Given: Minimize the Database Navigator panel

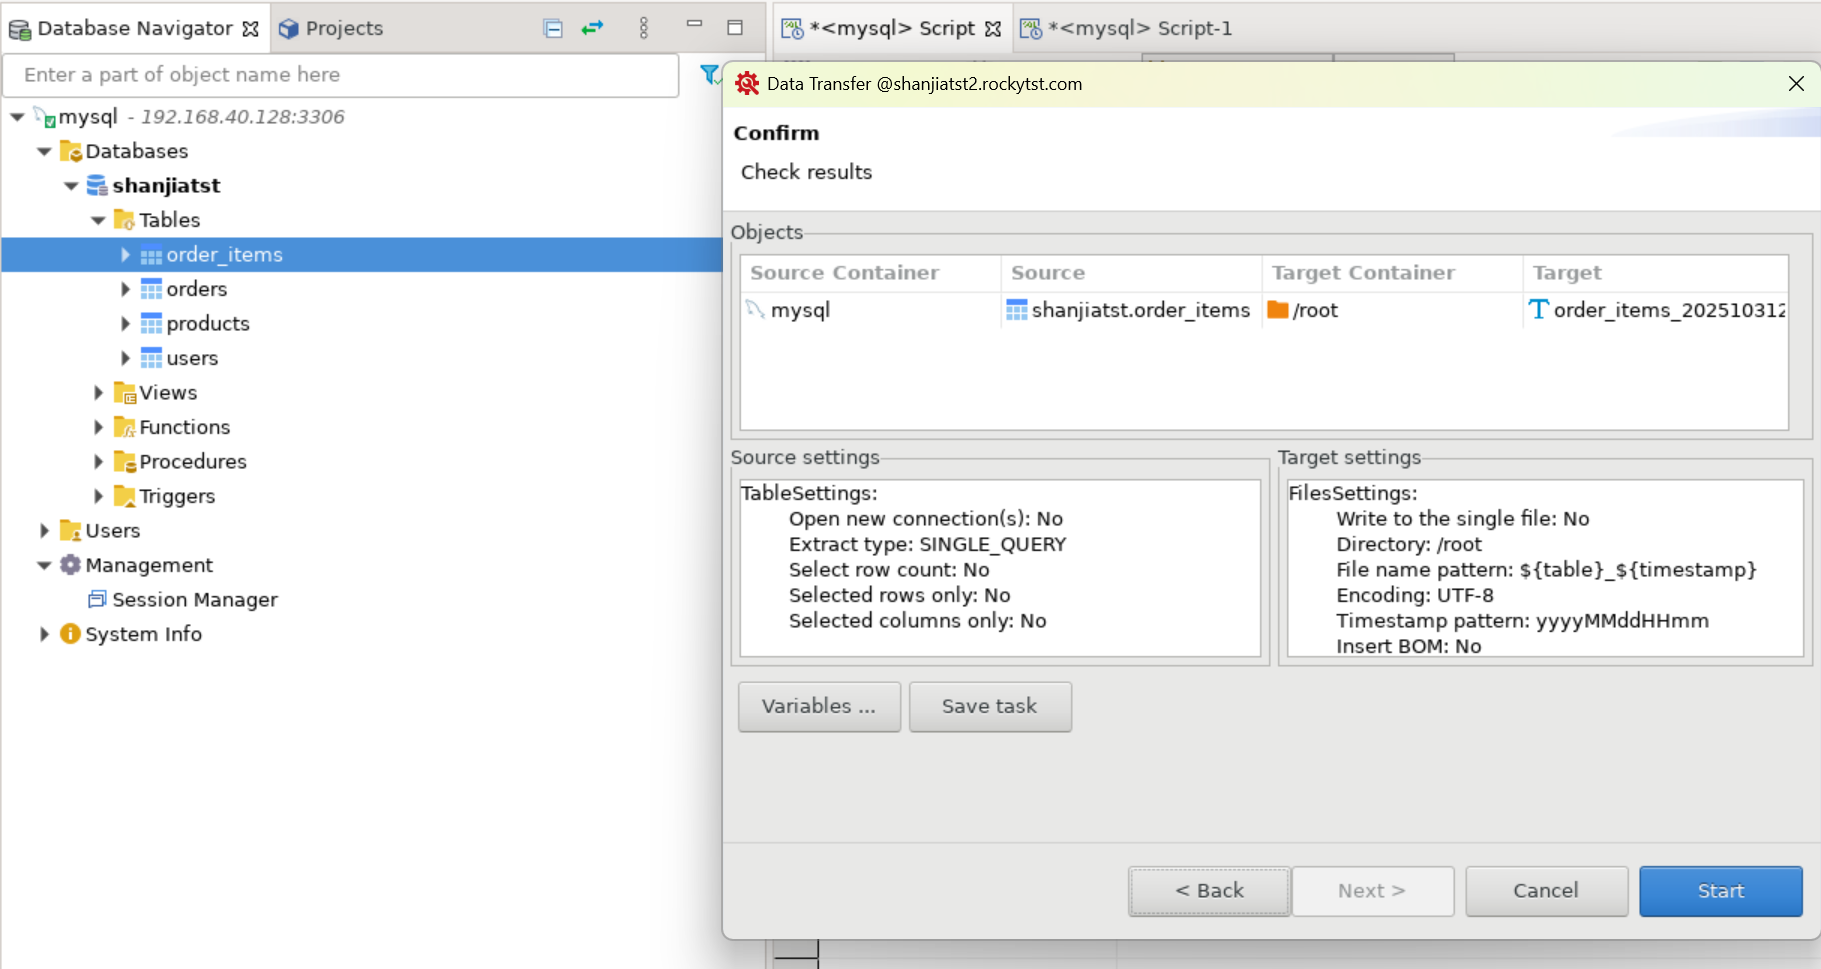Looking at the screenshot, I should tap(694, 24).
